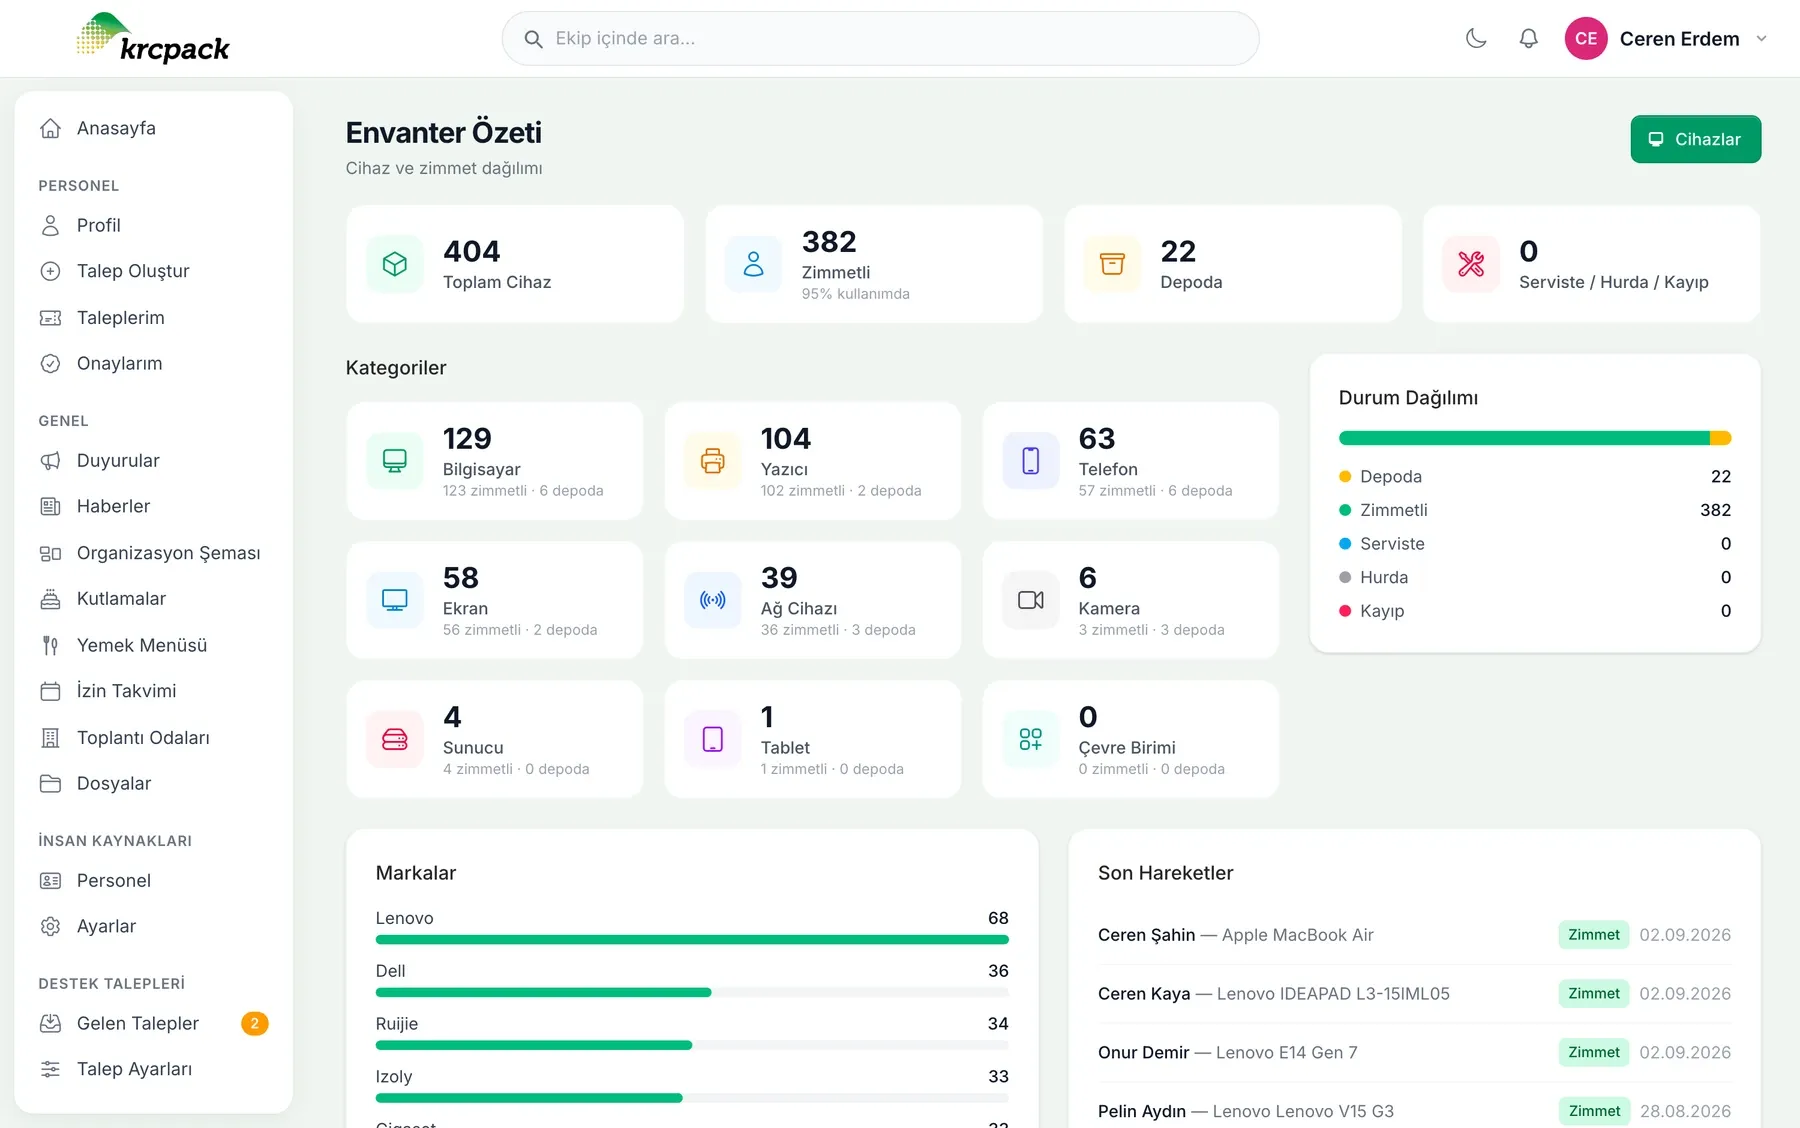Viewport: 1800px width, 1128px height.
Task: Click the orange 2 badge on Gelen Talepler
Action: (255, 1023)
